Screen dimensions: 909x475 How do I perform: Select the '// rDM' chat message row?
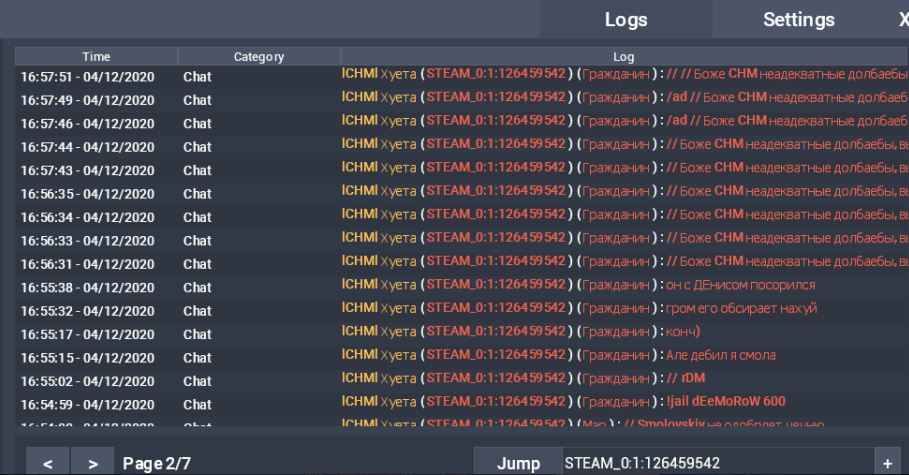(x=679, y=378)
